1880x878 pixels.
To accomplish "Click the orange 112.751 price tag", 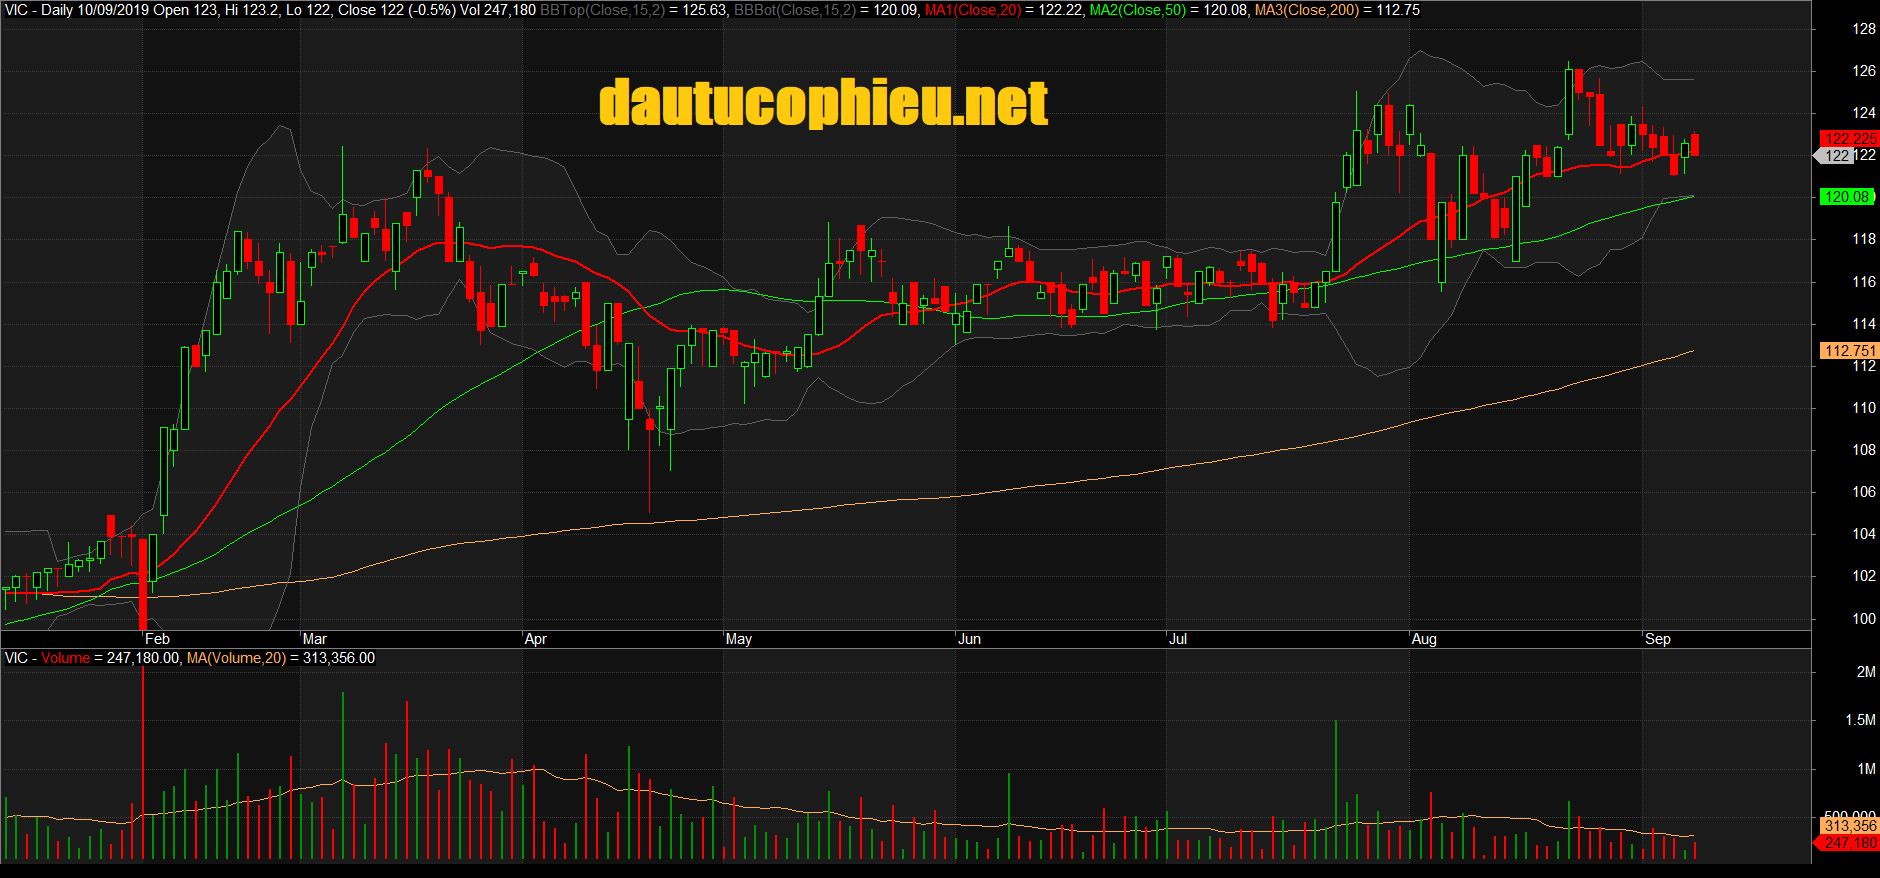I will [1849, 351].
